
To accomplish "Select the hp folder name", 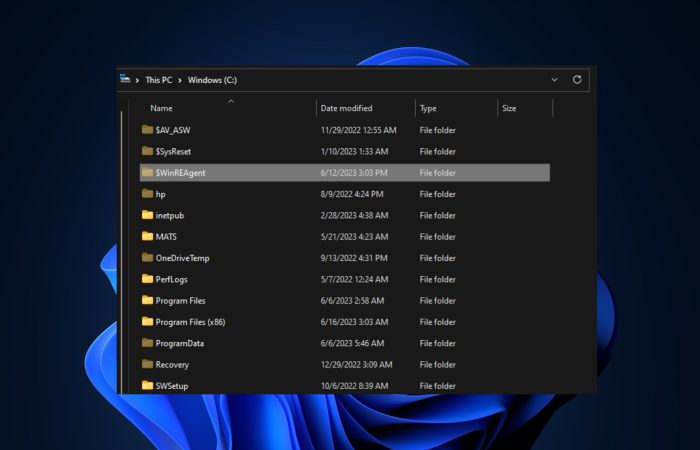I will (x=160, y=194).
